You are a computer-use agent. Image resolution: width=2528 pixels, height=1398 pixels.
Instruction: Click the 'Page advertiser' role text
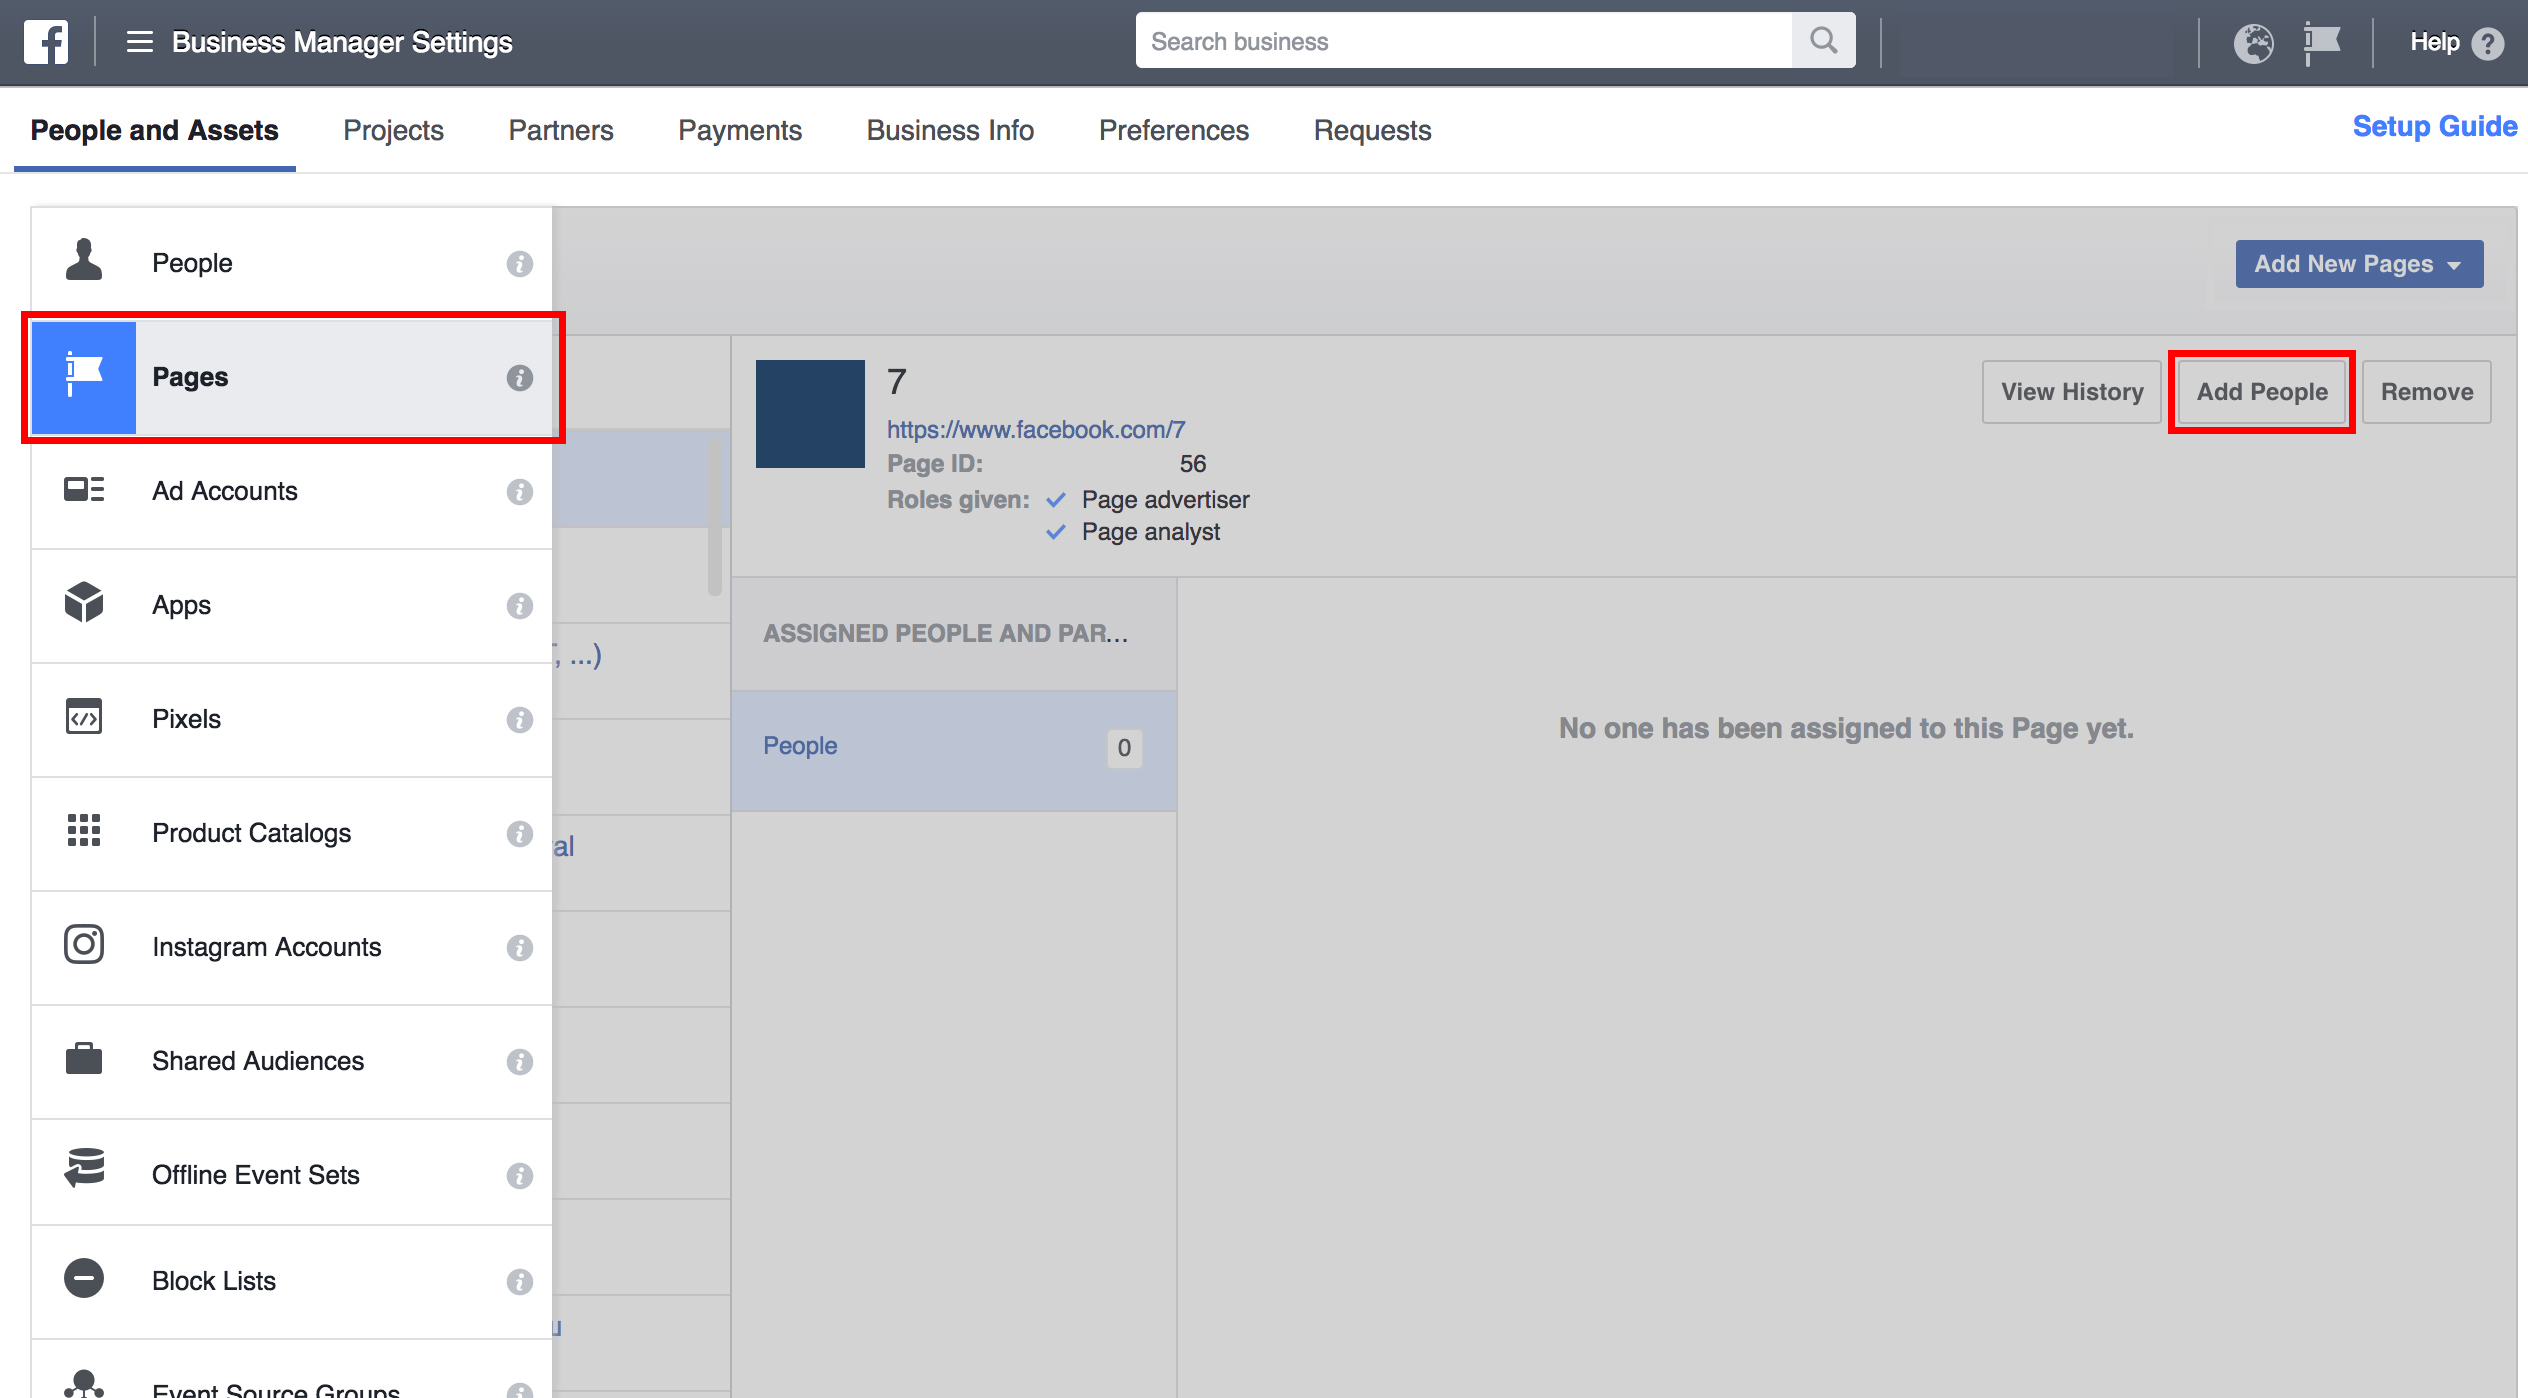(1165, 500)
